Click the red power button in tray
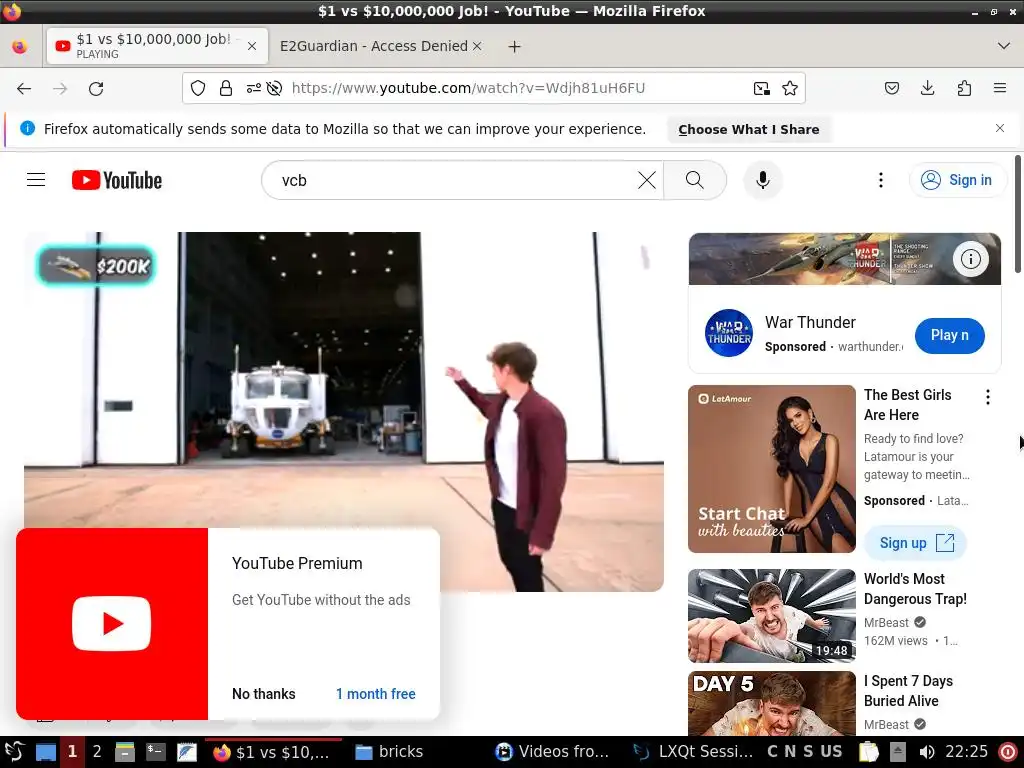This screenshot has width=1024, height=768. [x=1008, y=752]
